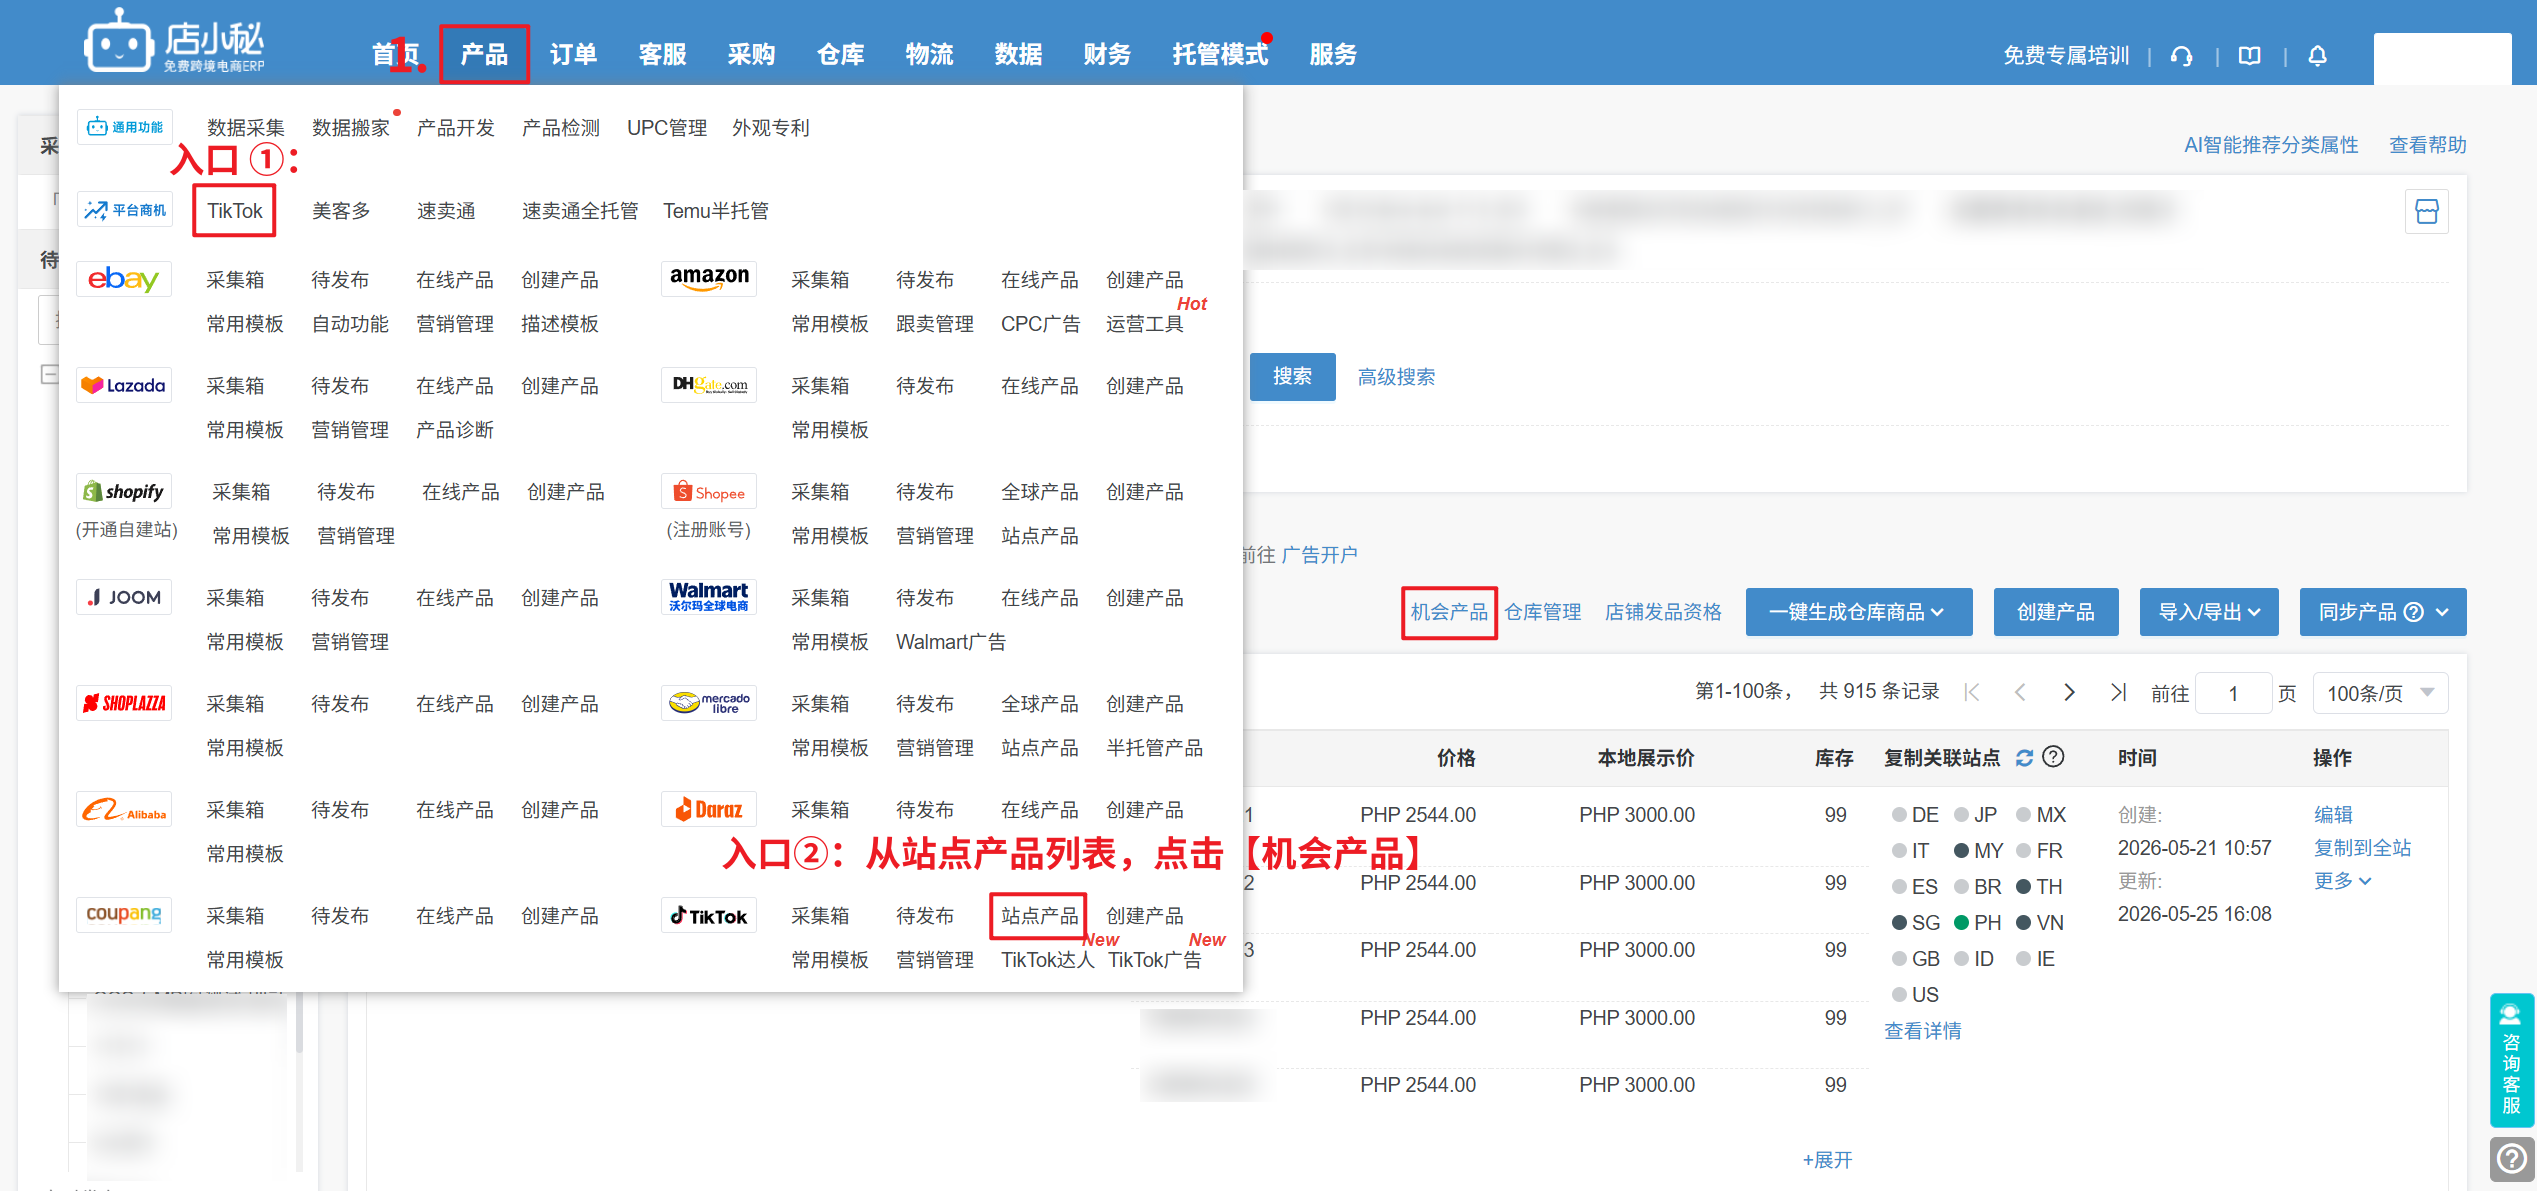
Task: Click the help icon beside 复制关联站点
Action: (x=2053, y=757)
